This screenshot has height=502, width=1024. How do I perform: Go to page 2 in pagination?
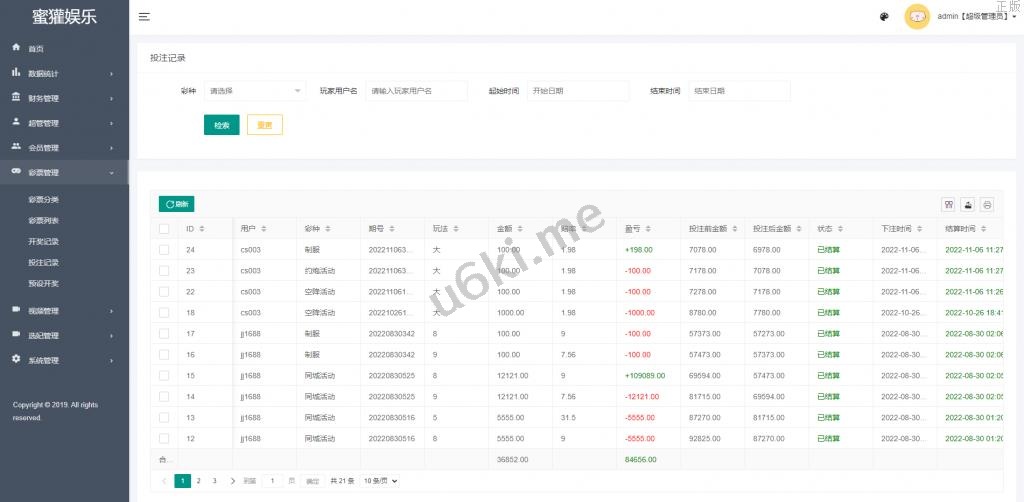point(199,481)
